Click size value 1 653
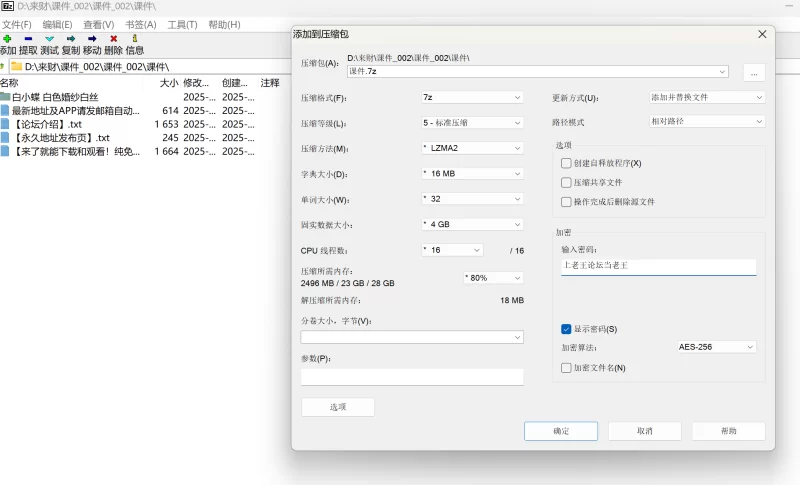Viewport: 800px width, 485px height. click(x=166, y=124)
